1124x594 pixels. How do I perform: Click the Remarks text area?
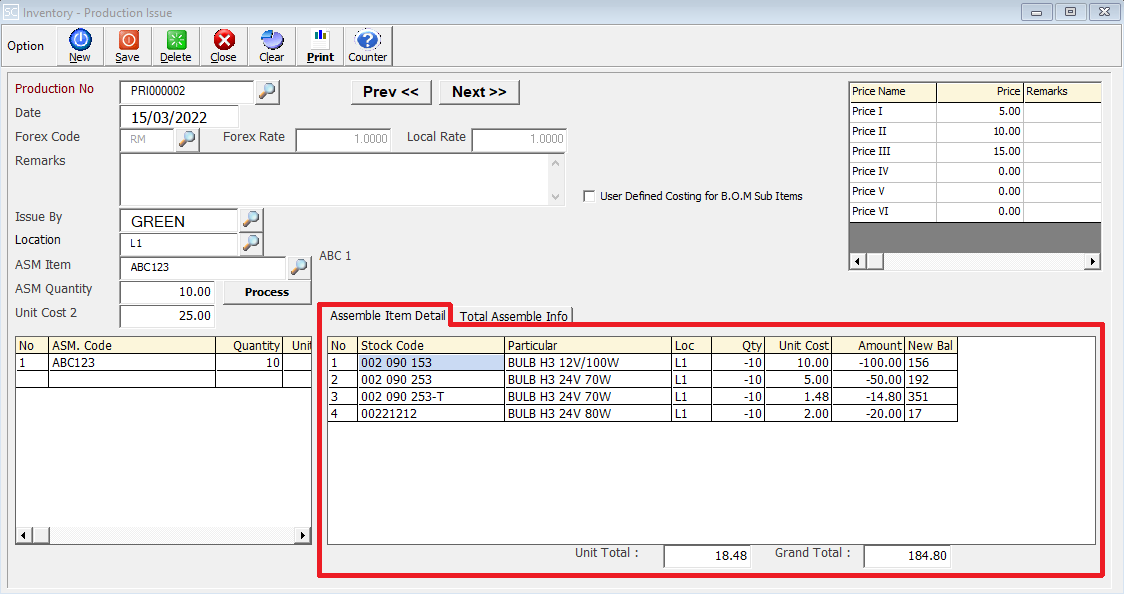click(334, 180)
